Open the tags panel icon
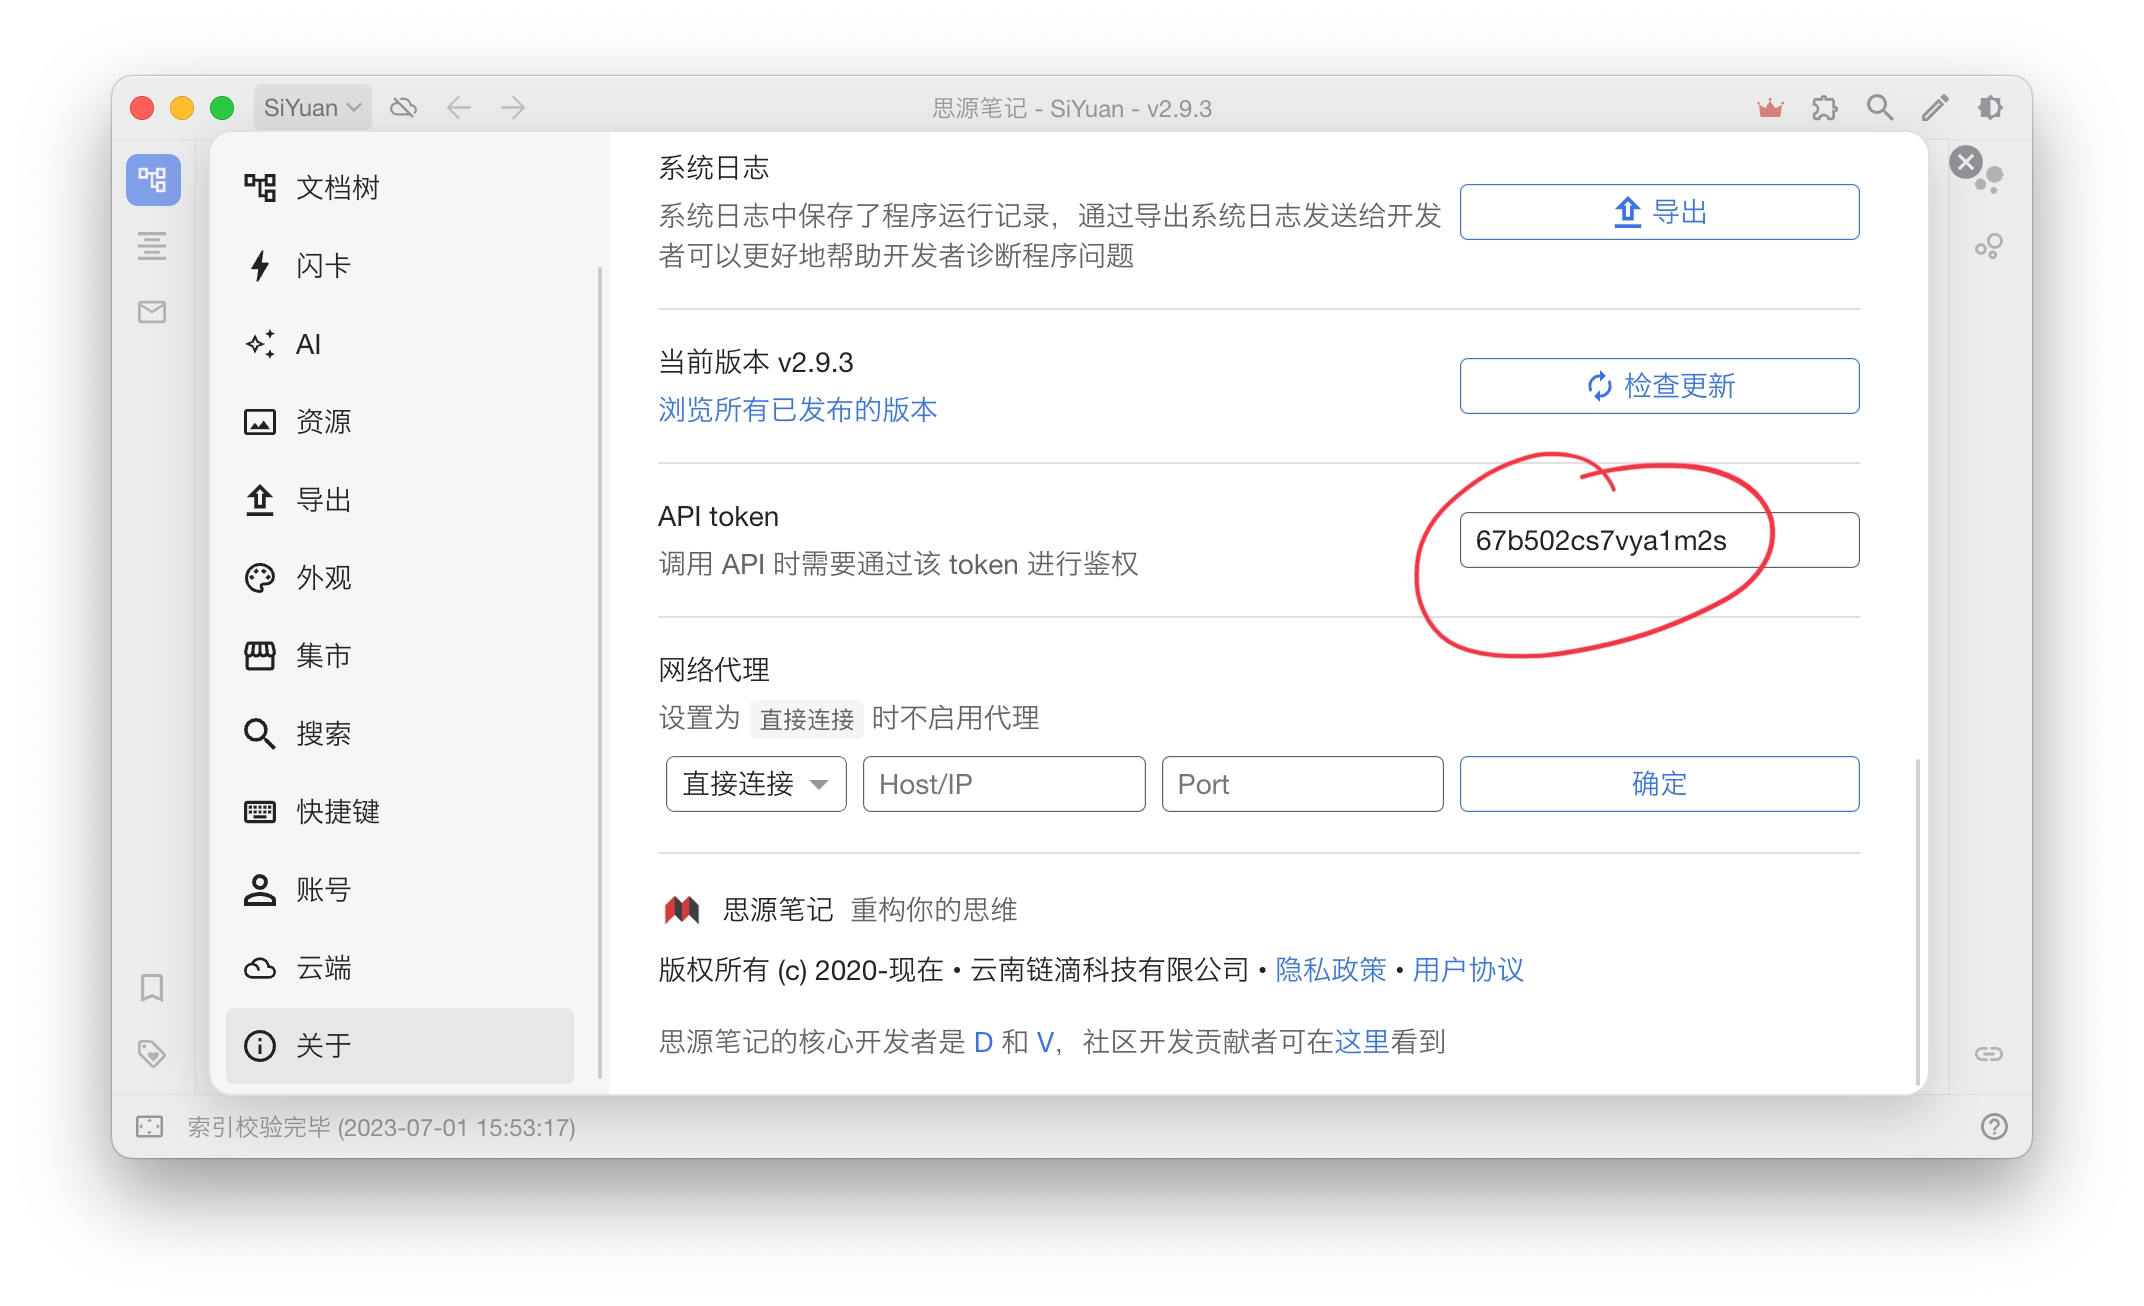This screenshot has height=1306, width=2144. click(152, 1053)
